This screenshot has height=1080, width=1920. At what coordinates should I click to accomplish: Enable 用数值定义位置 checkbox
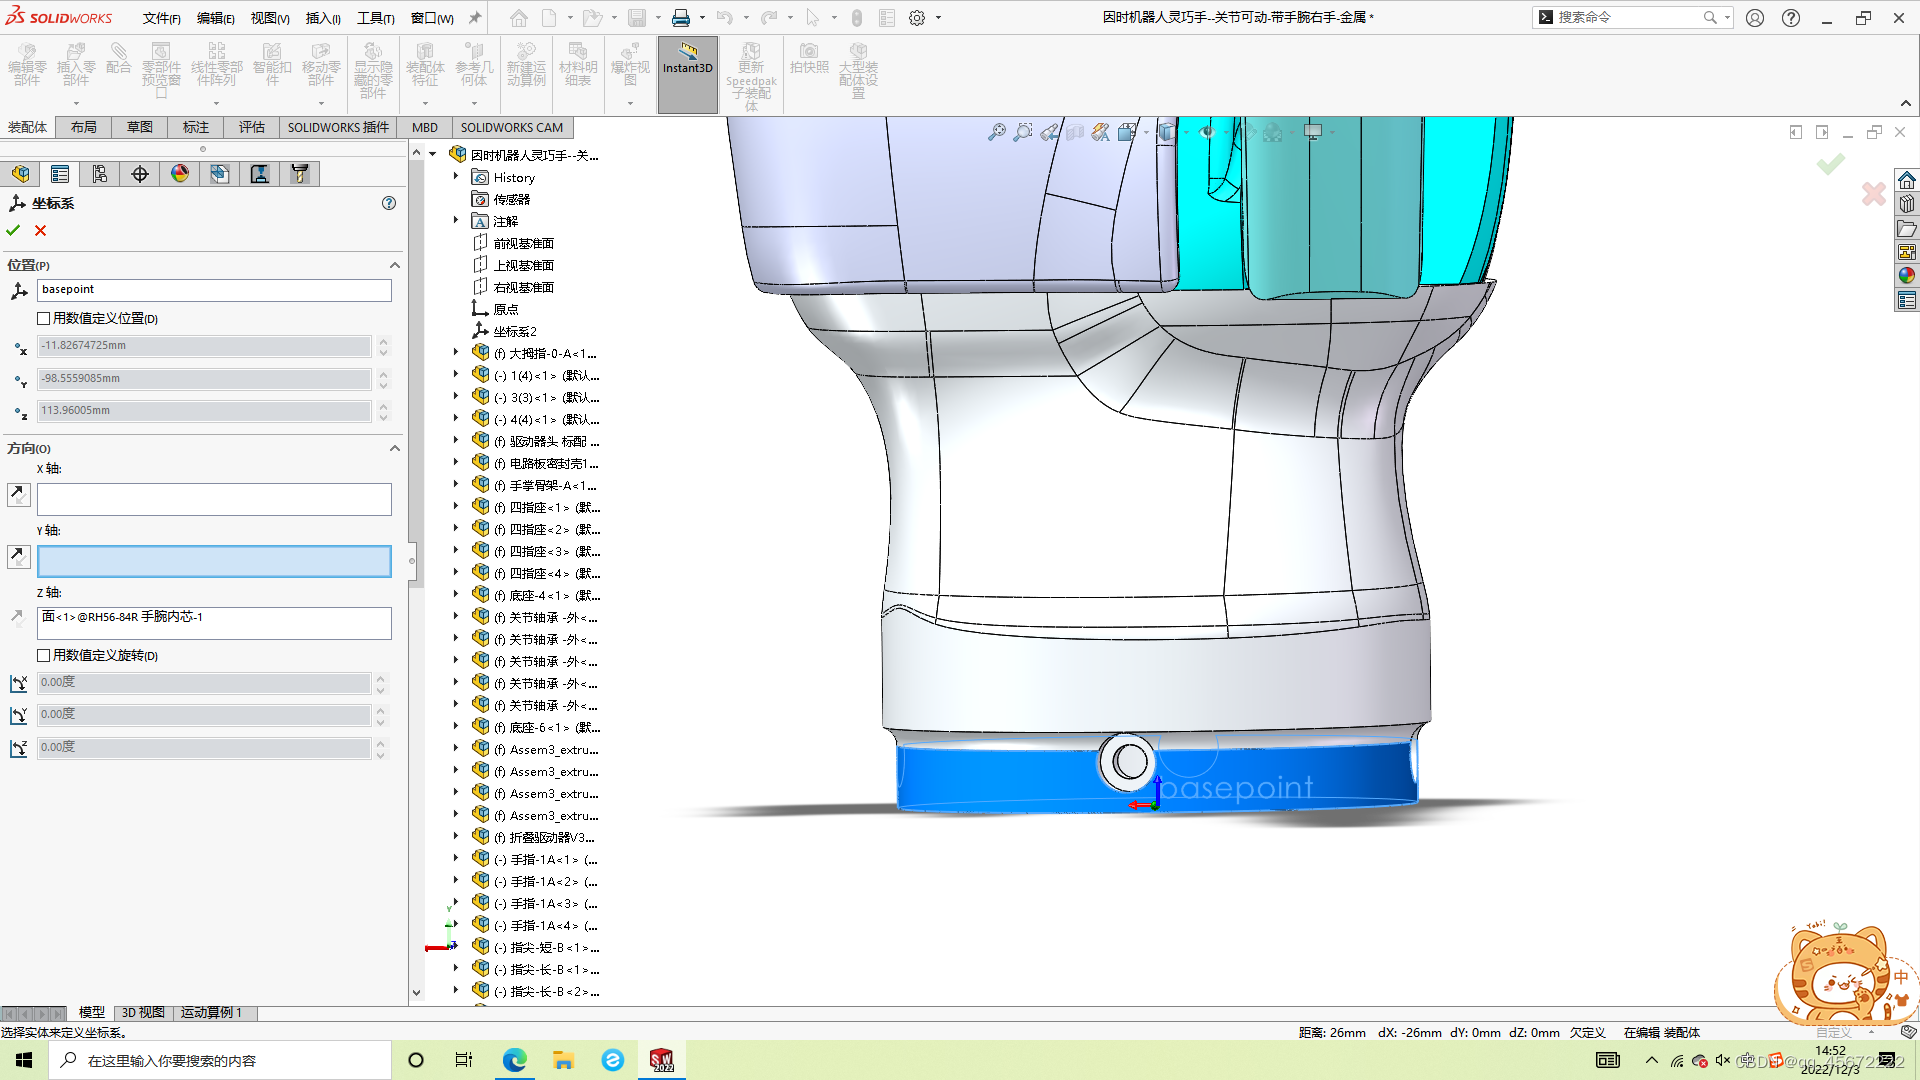[x=43, y=318]
